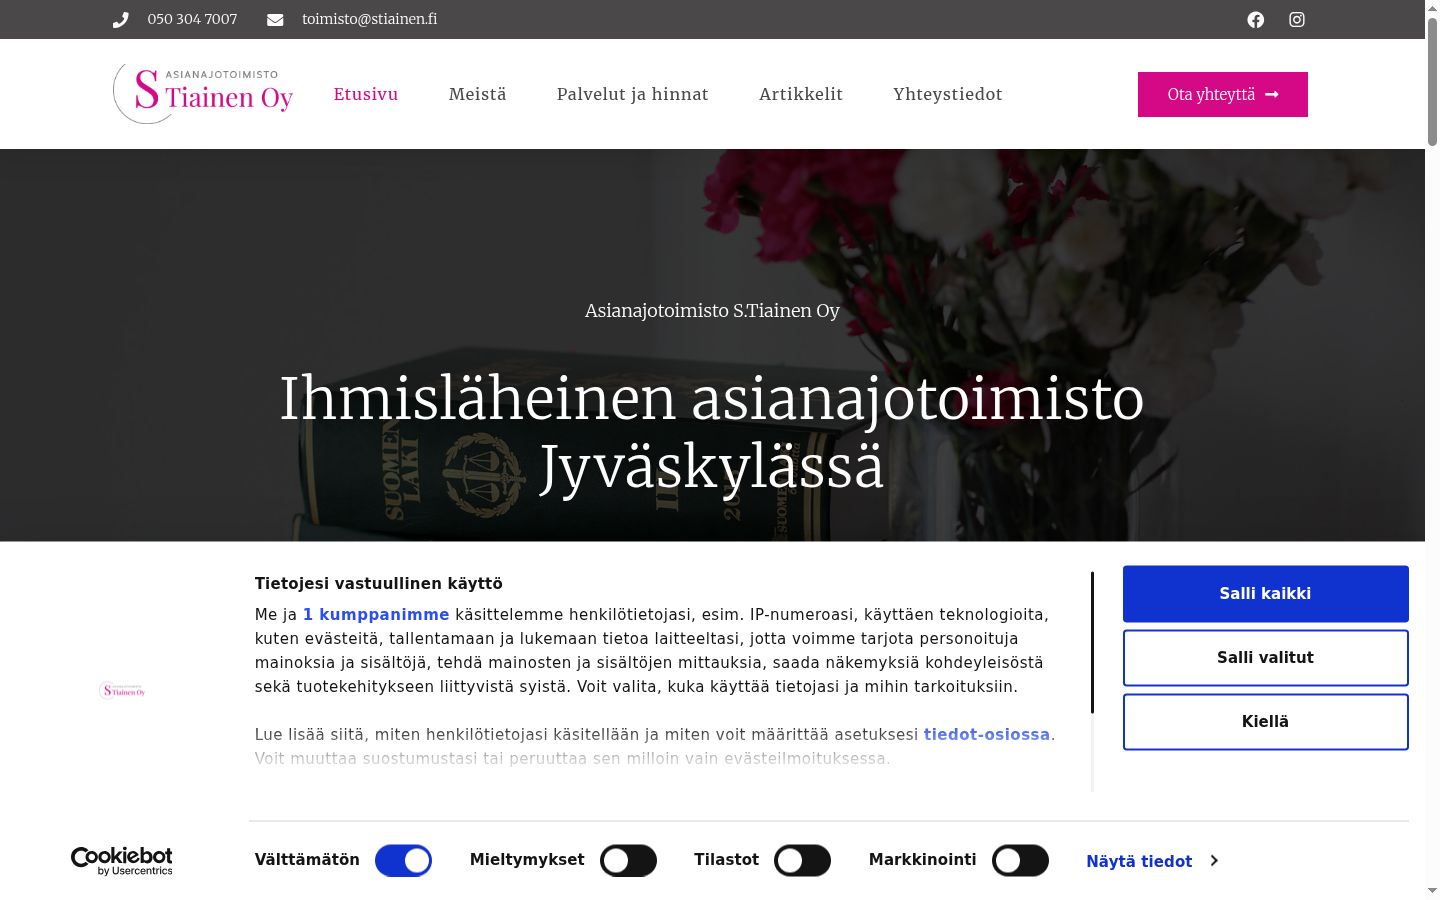Click the Ota yhteyttä button
1440x900 pixels.
coord(1223,94)
